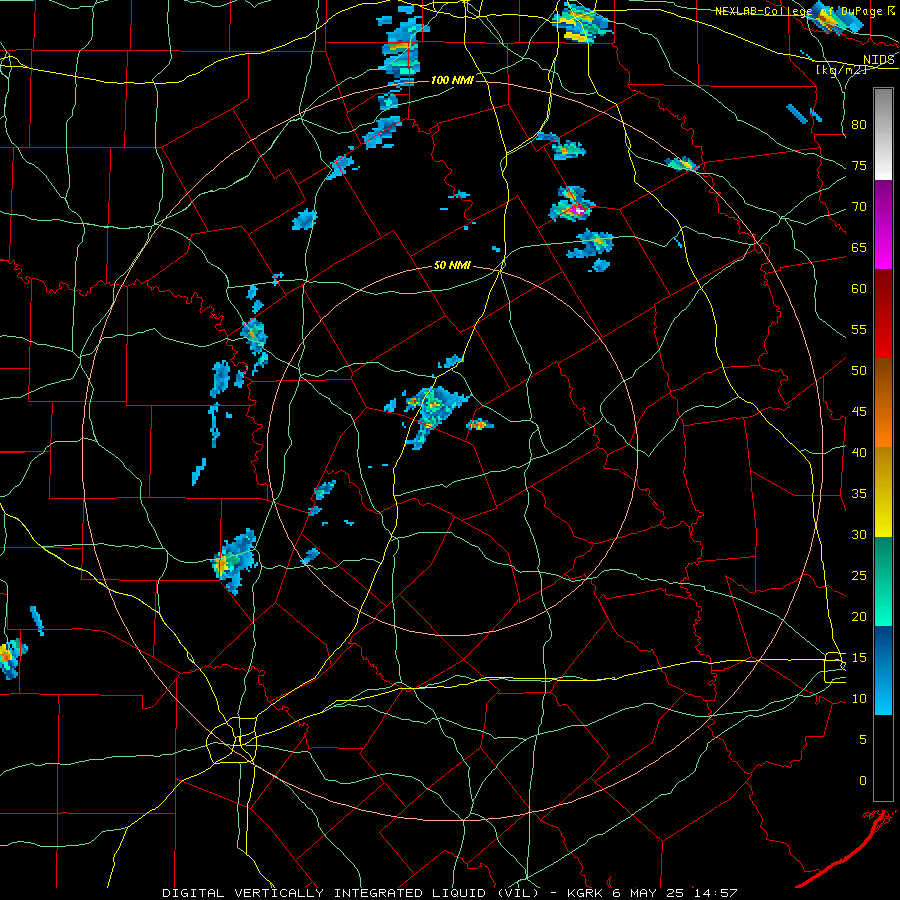Screen dimensions: 900x900
Task: Click the 80 value on the color scale
Action: pos(859,125)
